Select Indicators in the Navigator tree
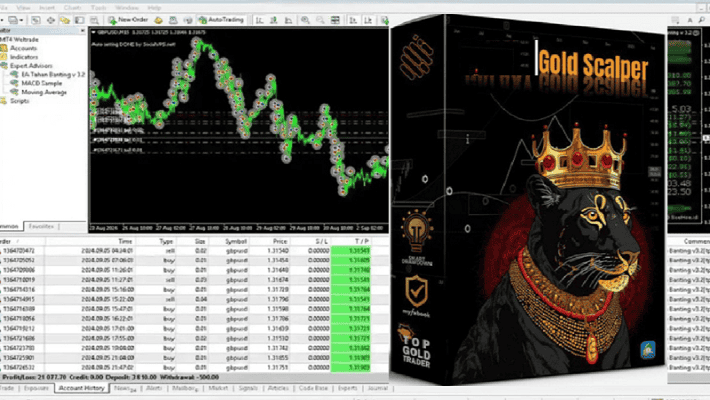 [24, 57]
